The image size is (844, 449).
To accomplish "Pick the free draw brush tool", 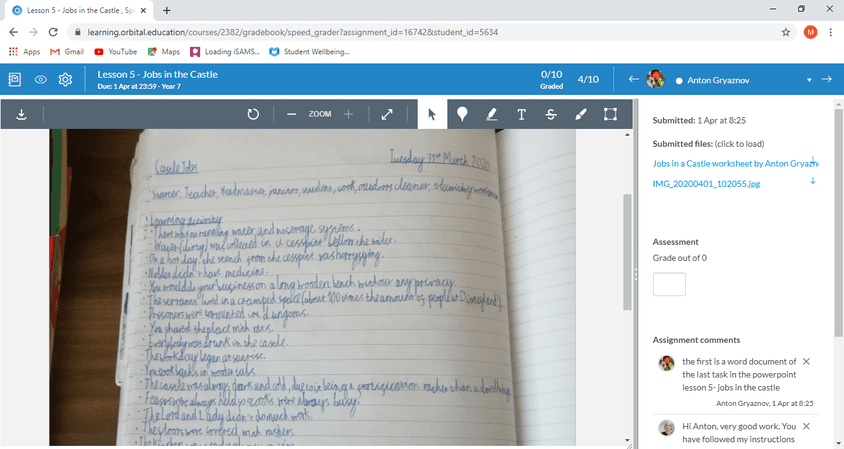I will tap(581, 114).
